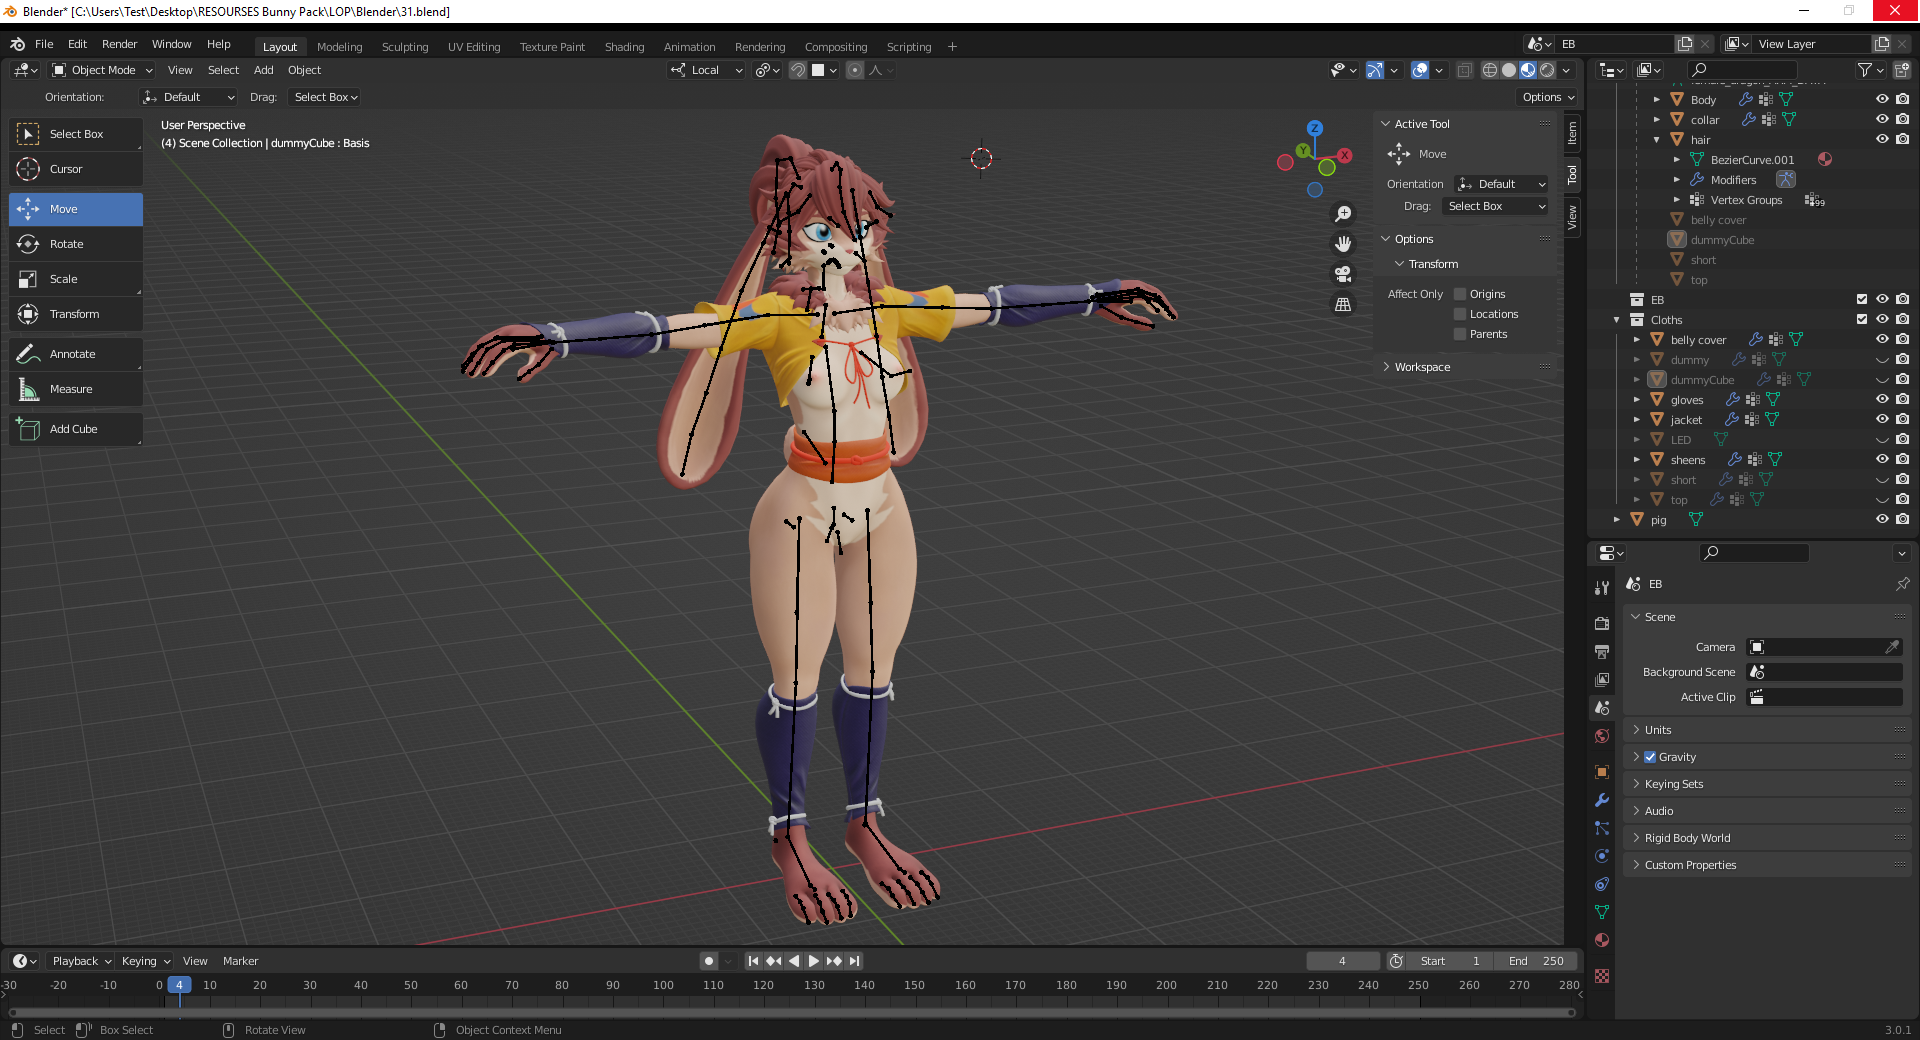Switch perspective/orthographic grid icon

pos(1343,304)
